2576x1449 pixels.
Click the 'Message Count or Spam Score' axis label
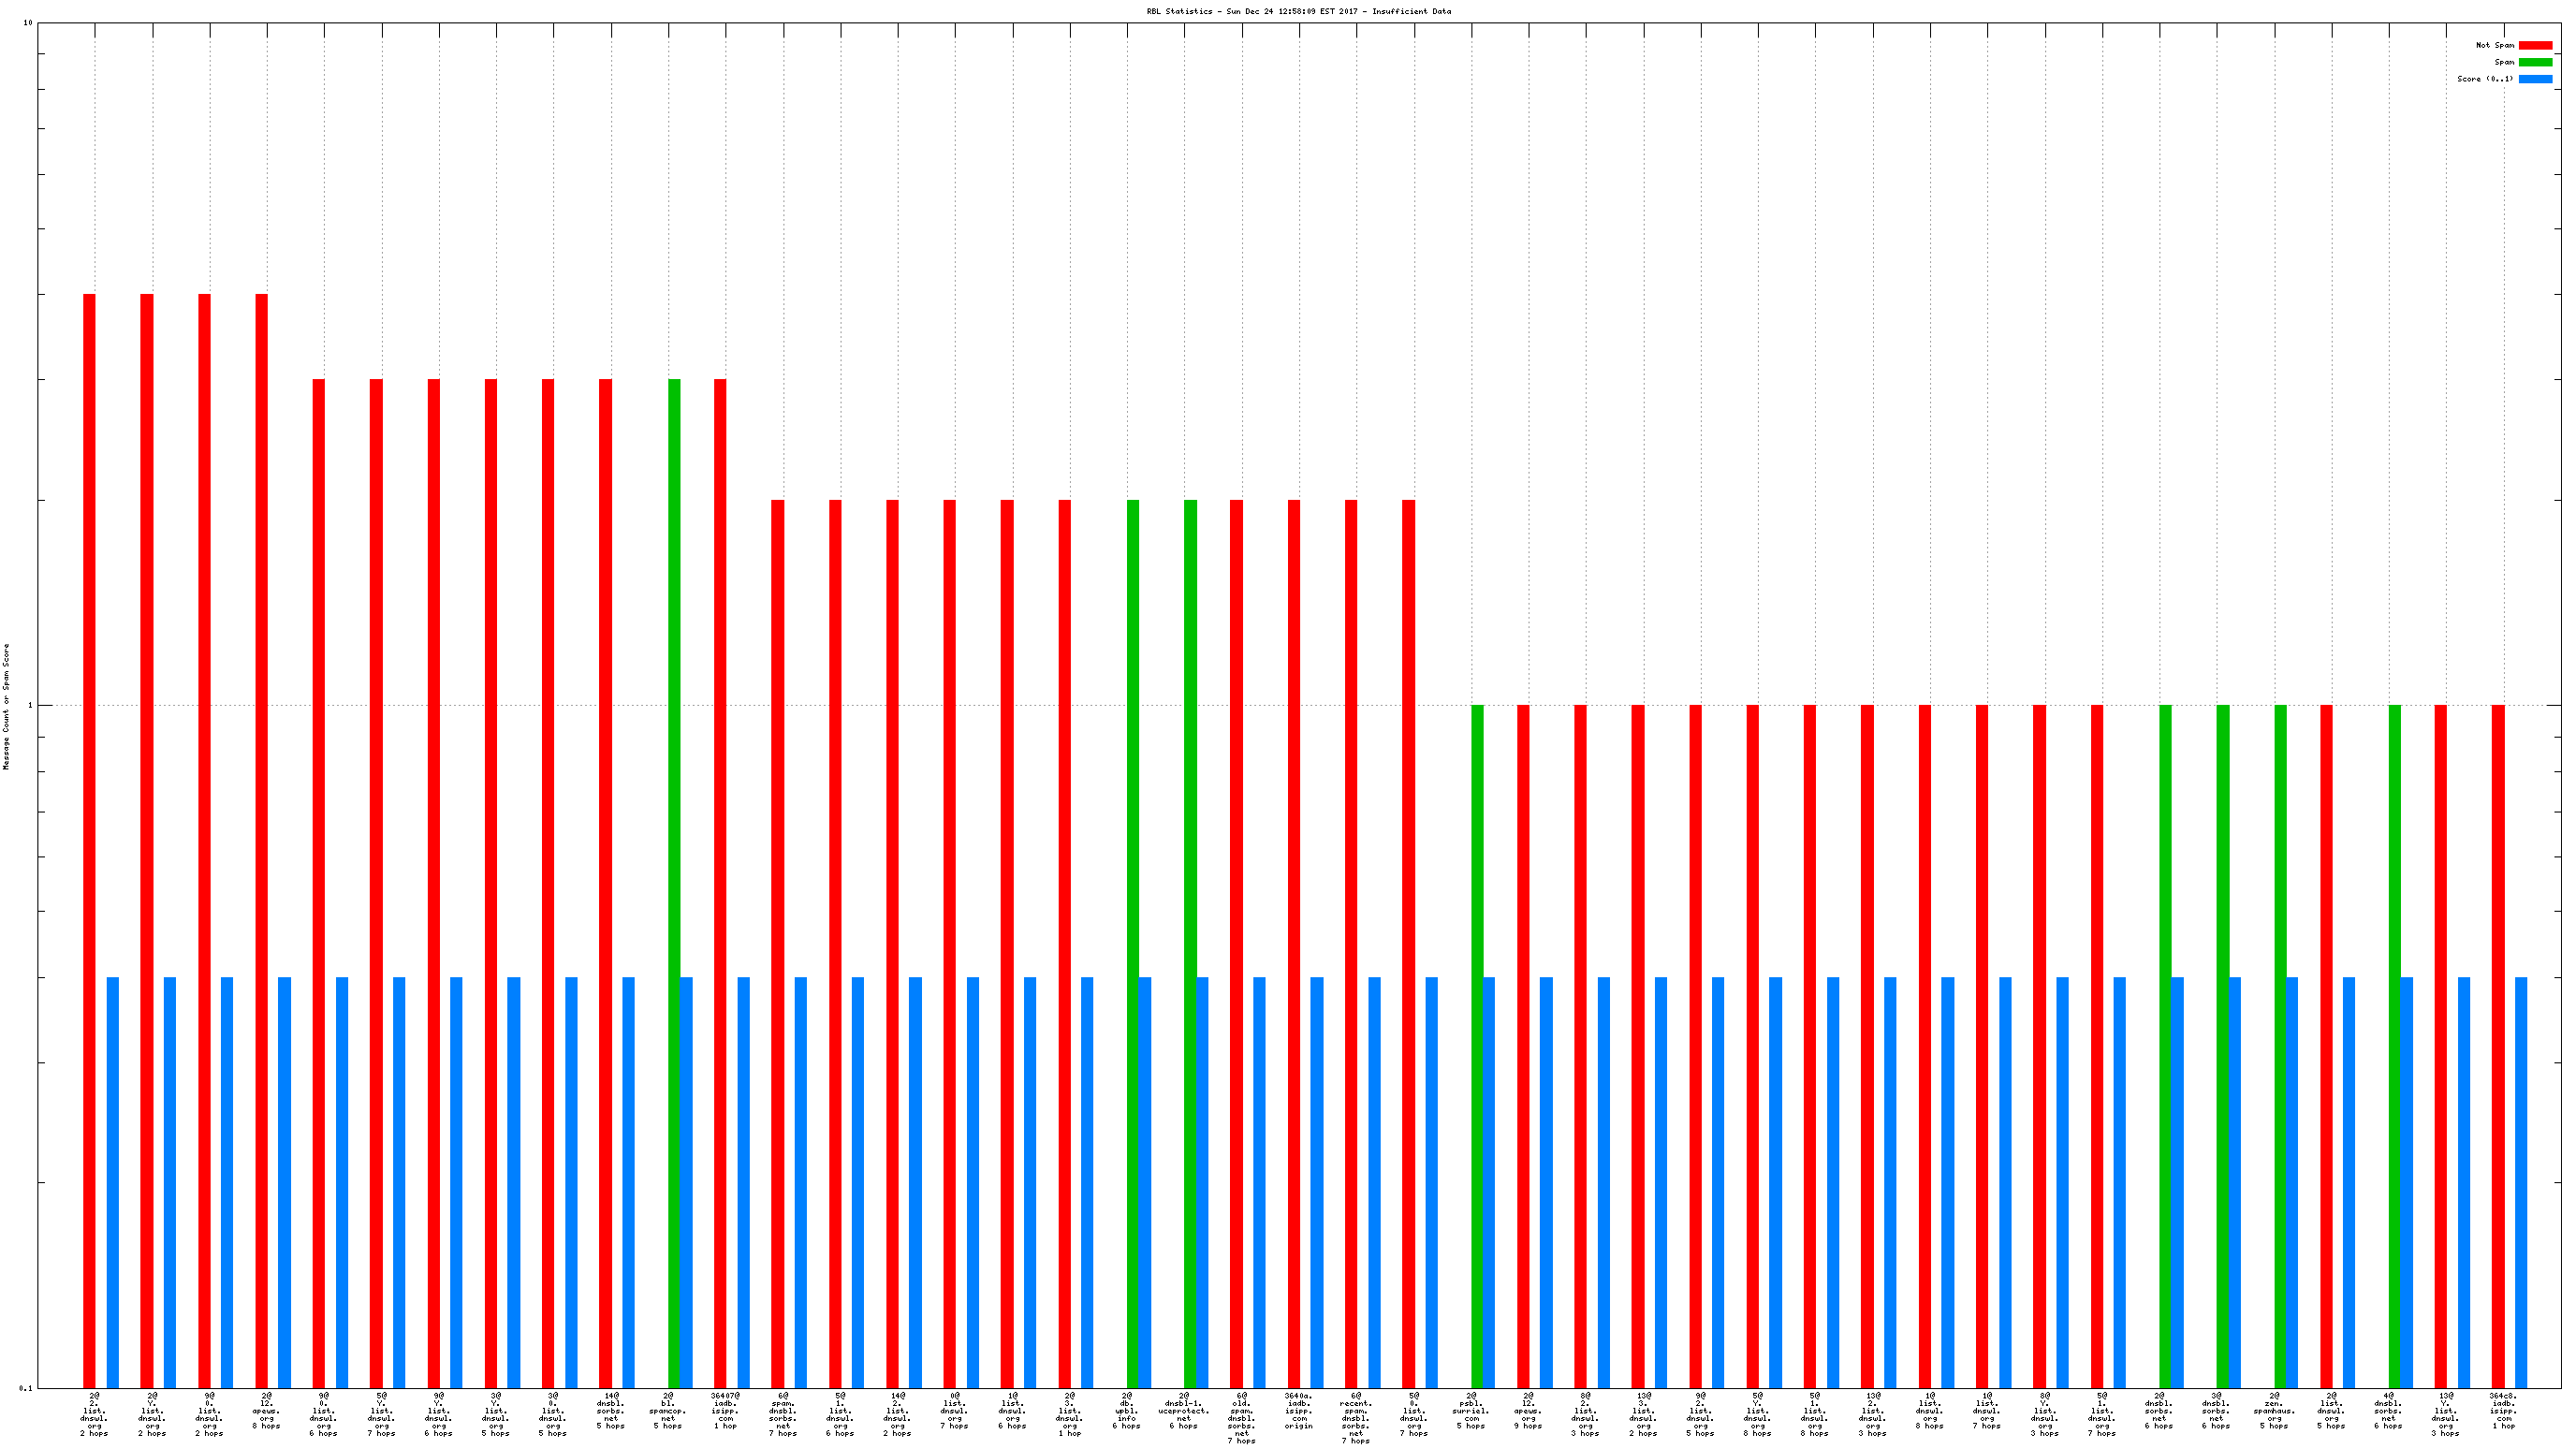pyautogui.click(x=6, y=706)
